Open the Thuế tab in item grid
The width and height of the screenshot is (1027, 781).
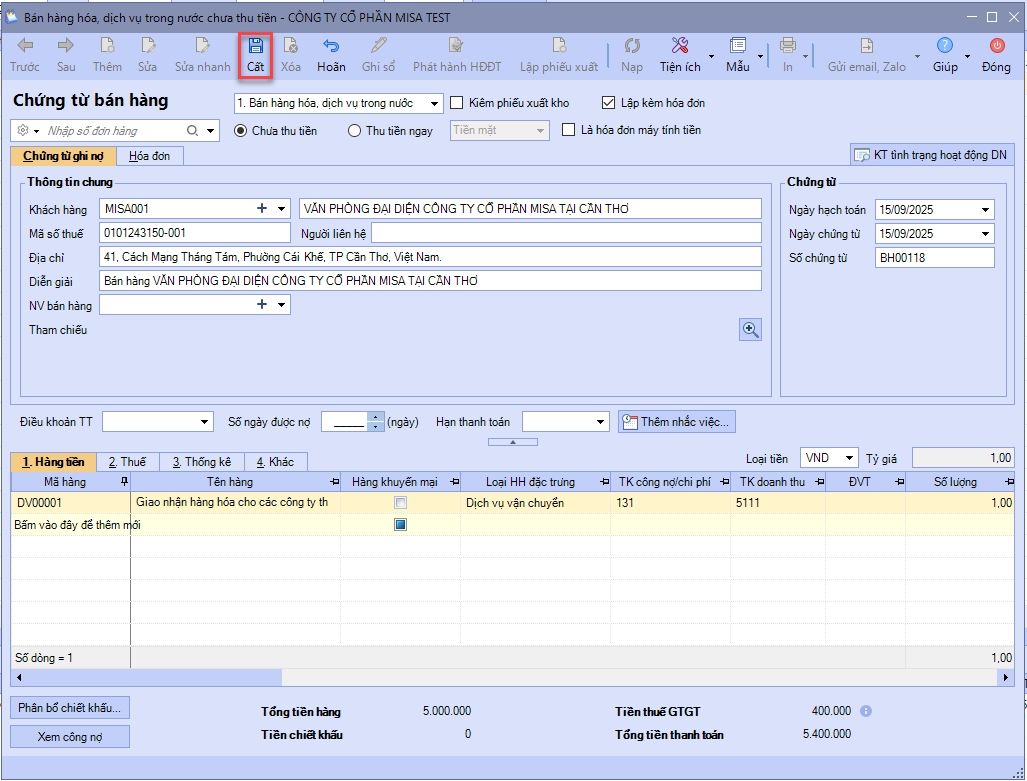pyautogui.click(x=127, y=462)
